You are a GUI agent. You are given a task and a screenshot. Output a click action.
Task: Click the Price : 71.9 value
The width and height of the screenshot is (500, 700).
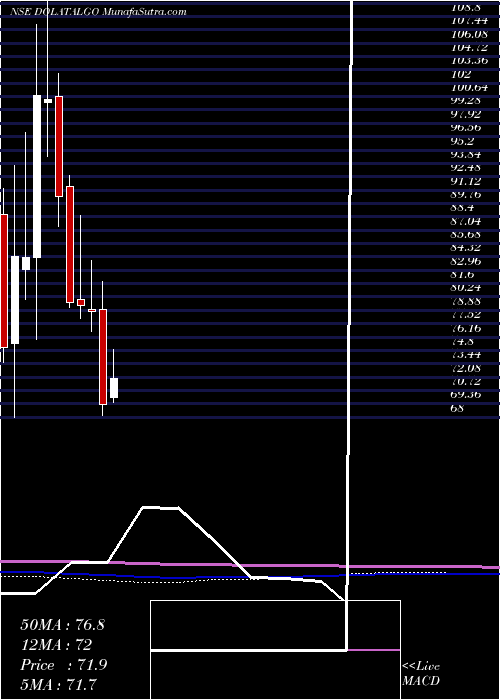(x=63, y=665)
